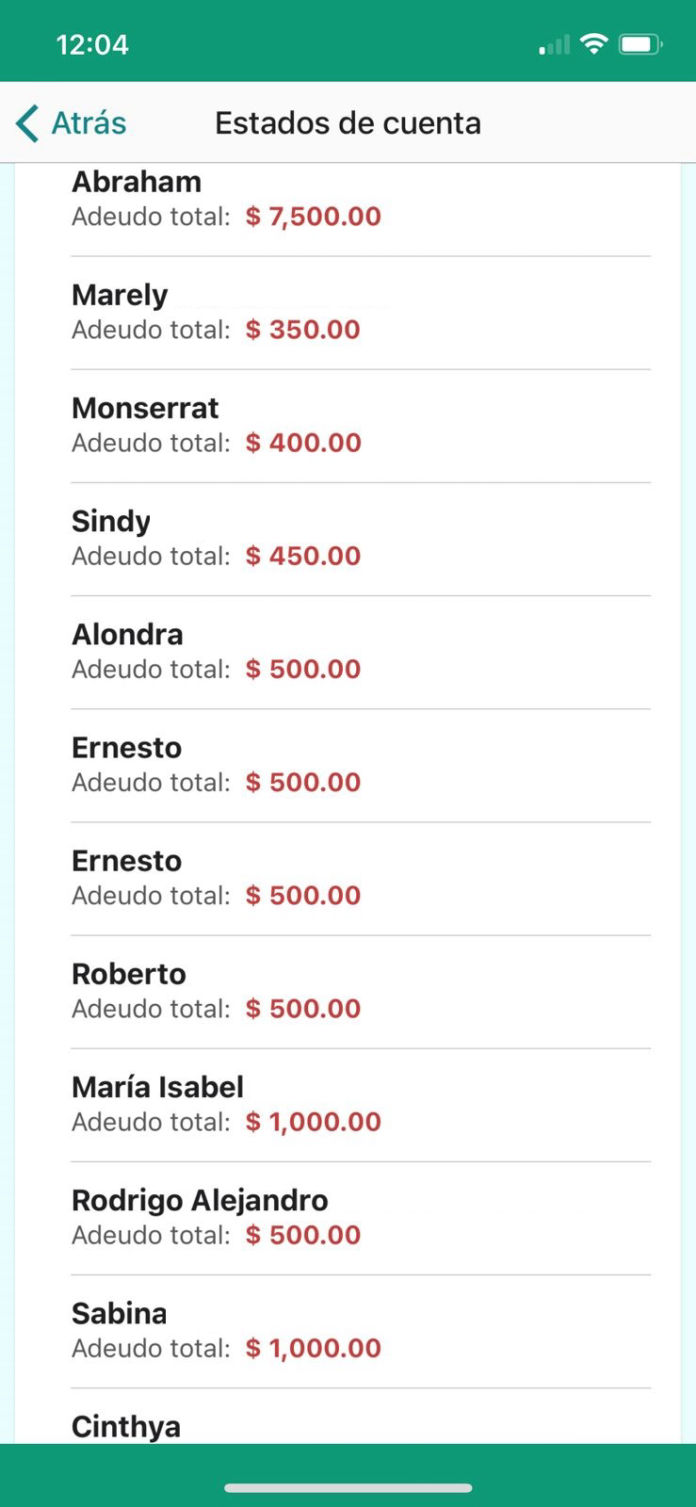Open Sindy's account entry
Viewport: 696px width, 1507px height.
pyautogui.click(x=111, y=521)
